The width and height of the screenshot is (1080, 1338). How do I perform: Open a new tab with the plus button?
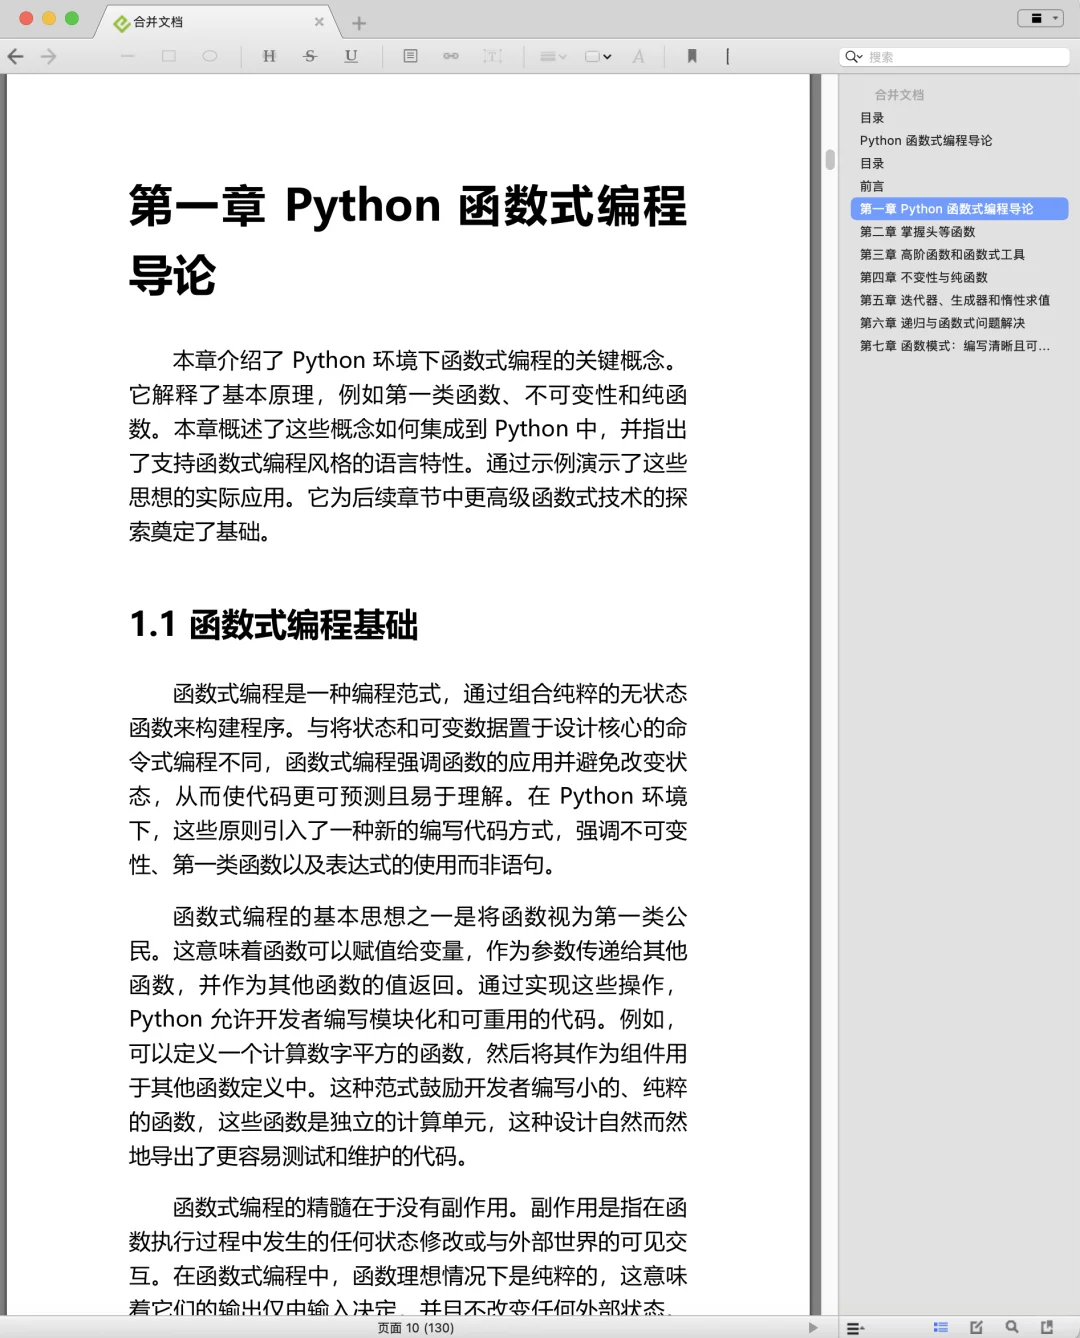[359, 22]
